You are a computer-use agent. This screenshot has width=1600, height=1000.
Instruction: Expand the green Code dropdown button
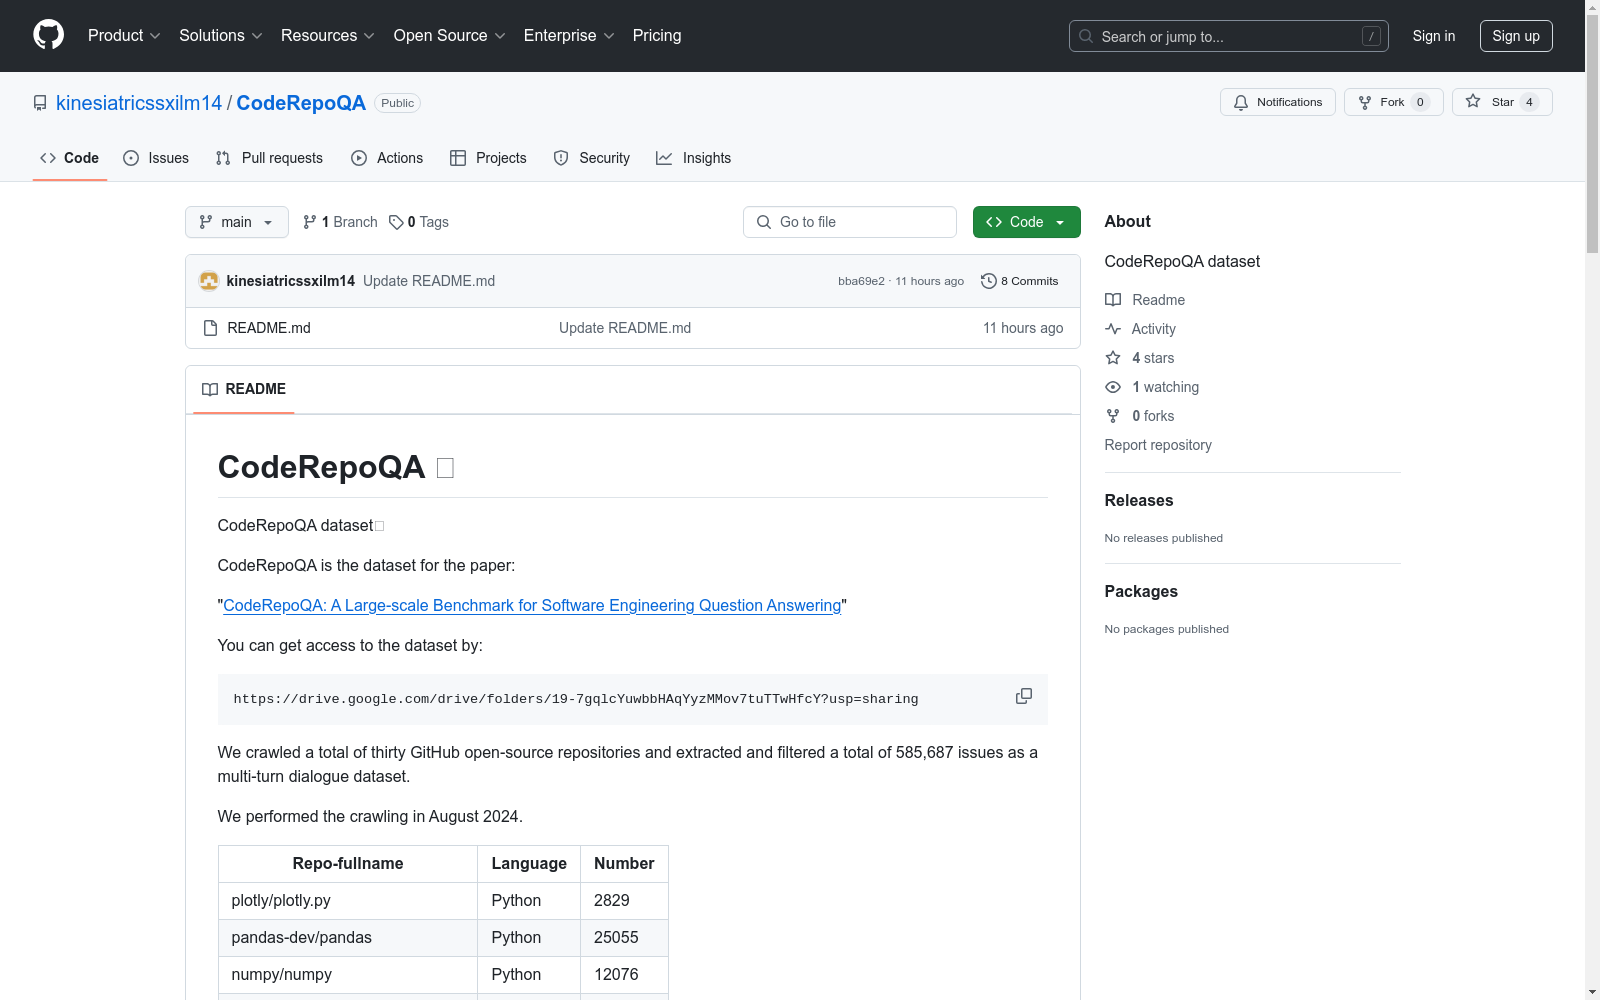1026,222
